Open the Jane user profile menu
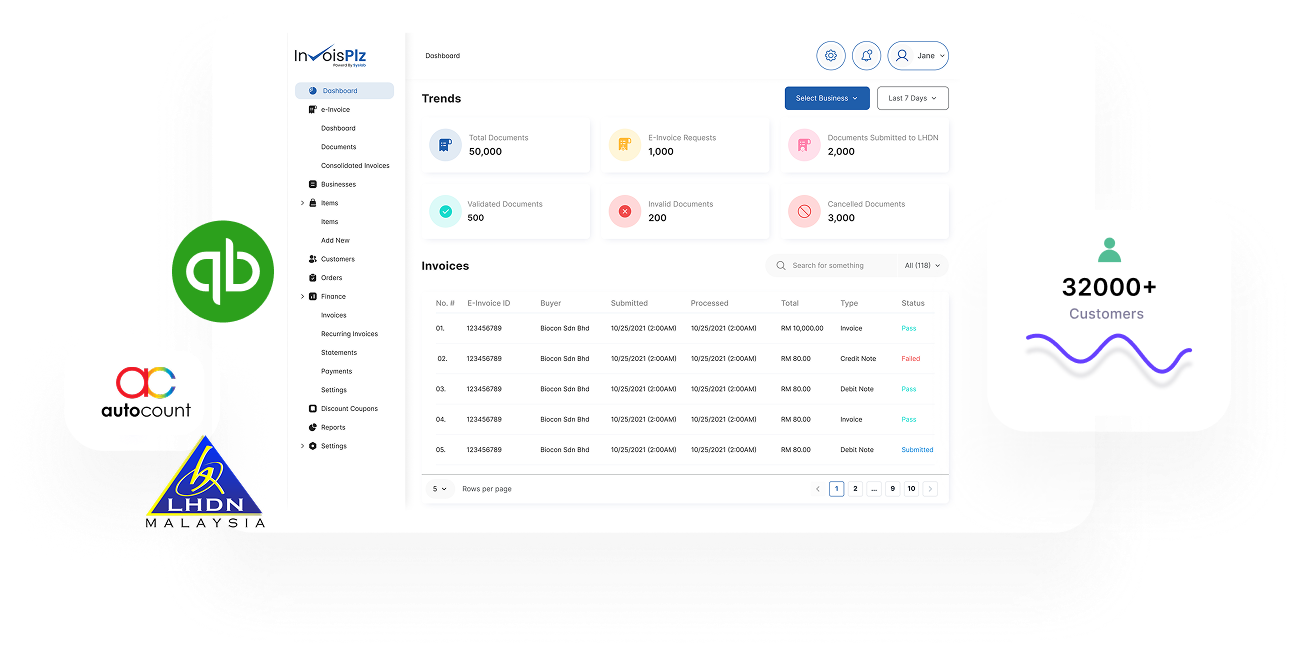Screen dimensions: 1296x652 918,56
